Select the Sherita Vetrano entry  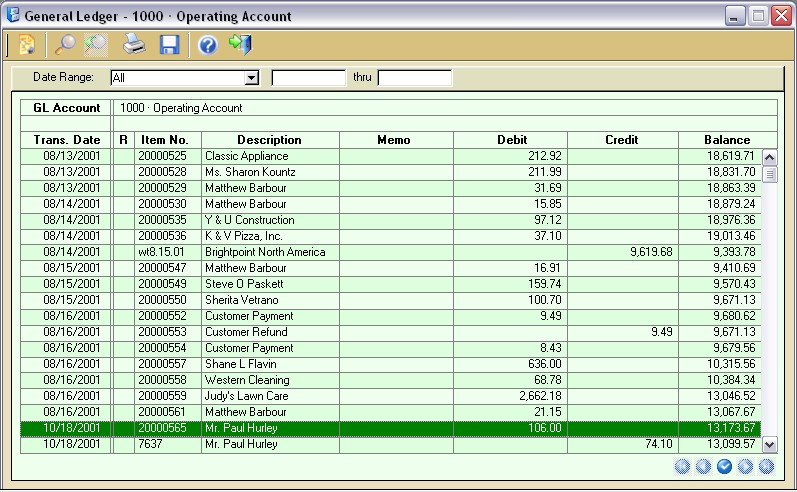coord(241,300)
